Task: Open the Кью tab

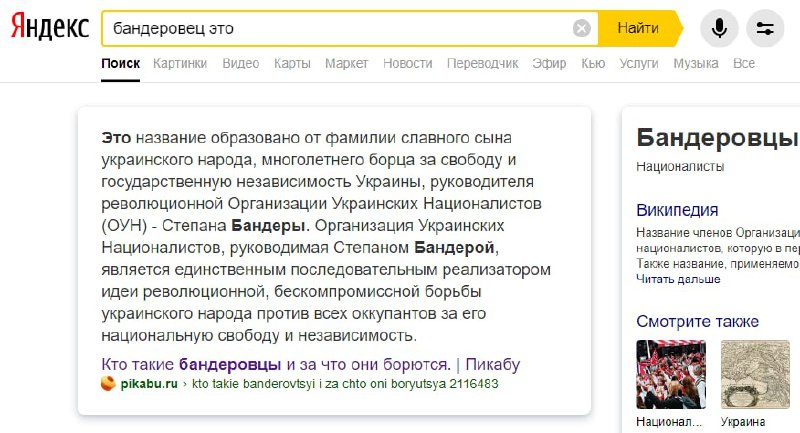Action: (593, 63)
